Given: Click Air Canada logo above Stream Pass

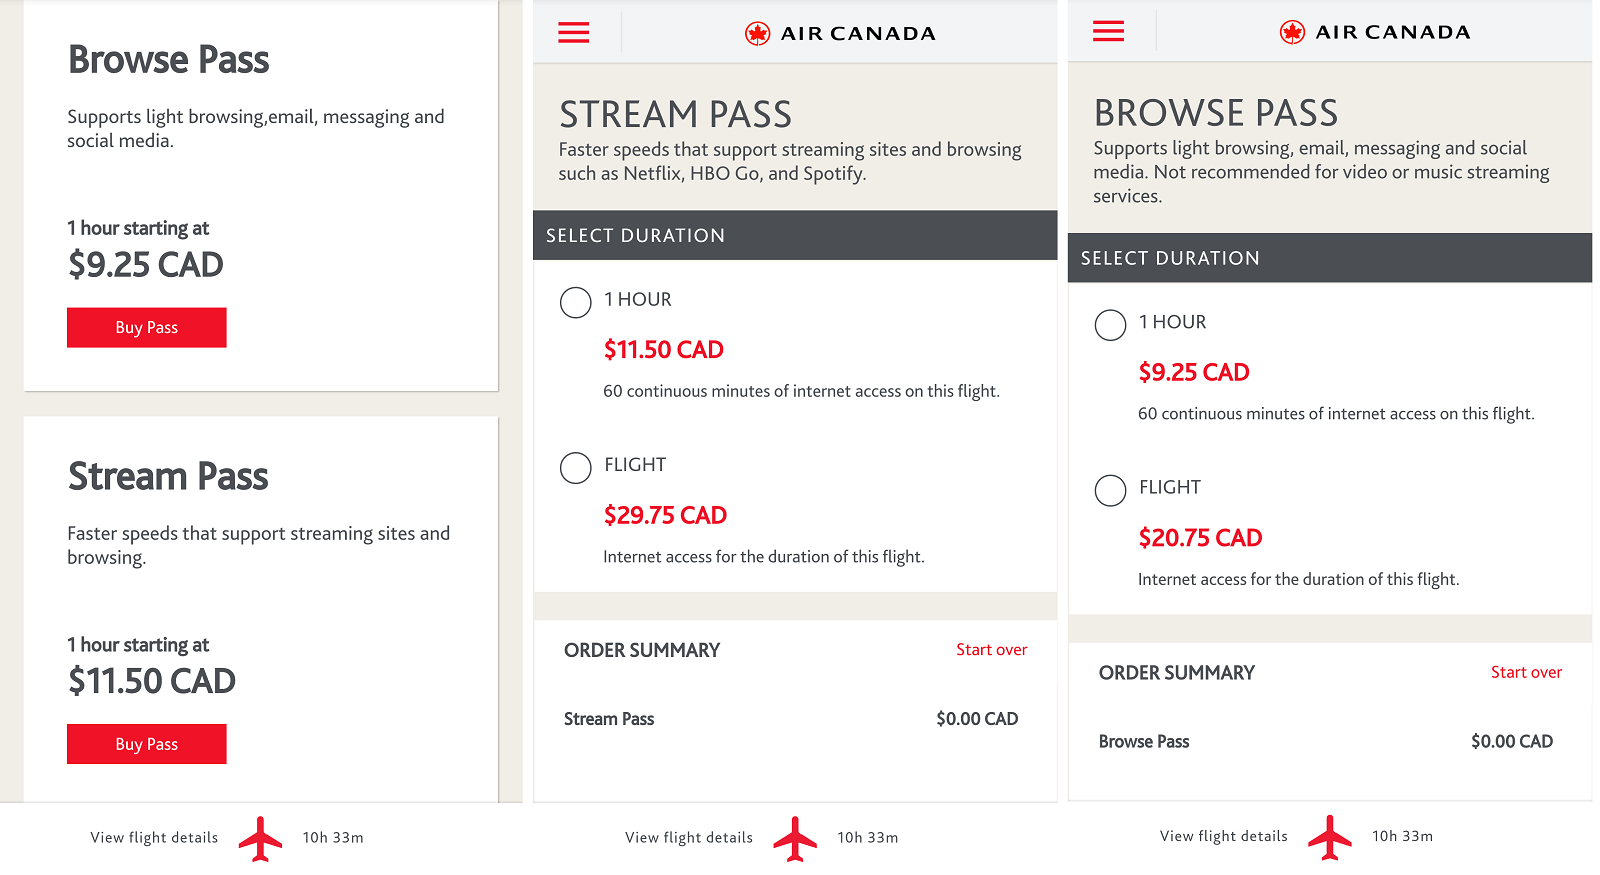Looking at the screenshot, I should pyautogui.click(x=840, y=34).
